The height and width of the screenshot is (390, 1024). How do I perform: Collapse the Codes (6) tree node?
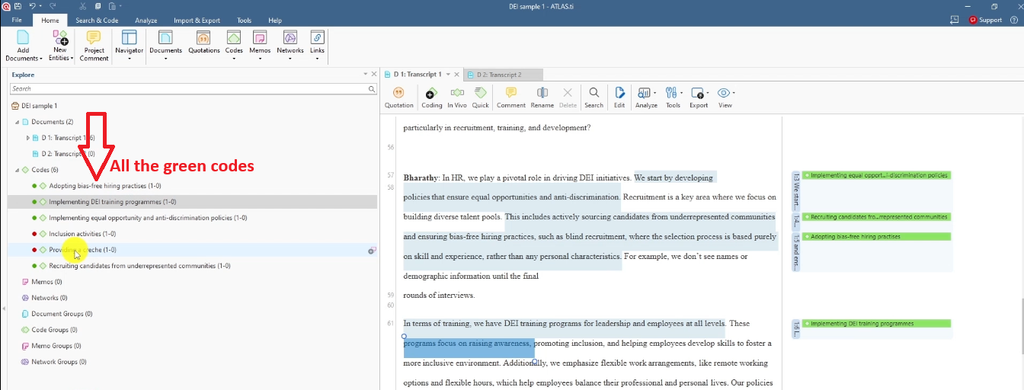[16, 170]
